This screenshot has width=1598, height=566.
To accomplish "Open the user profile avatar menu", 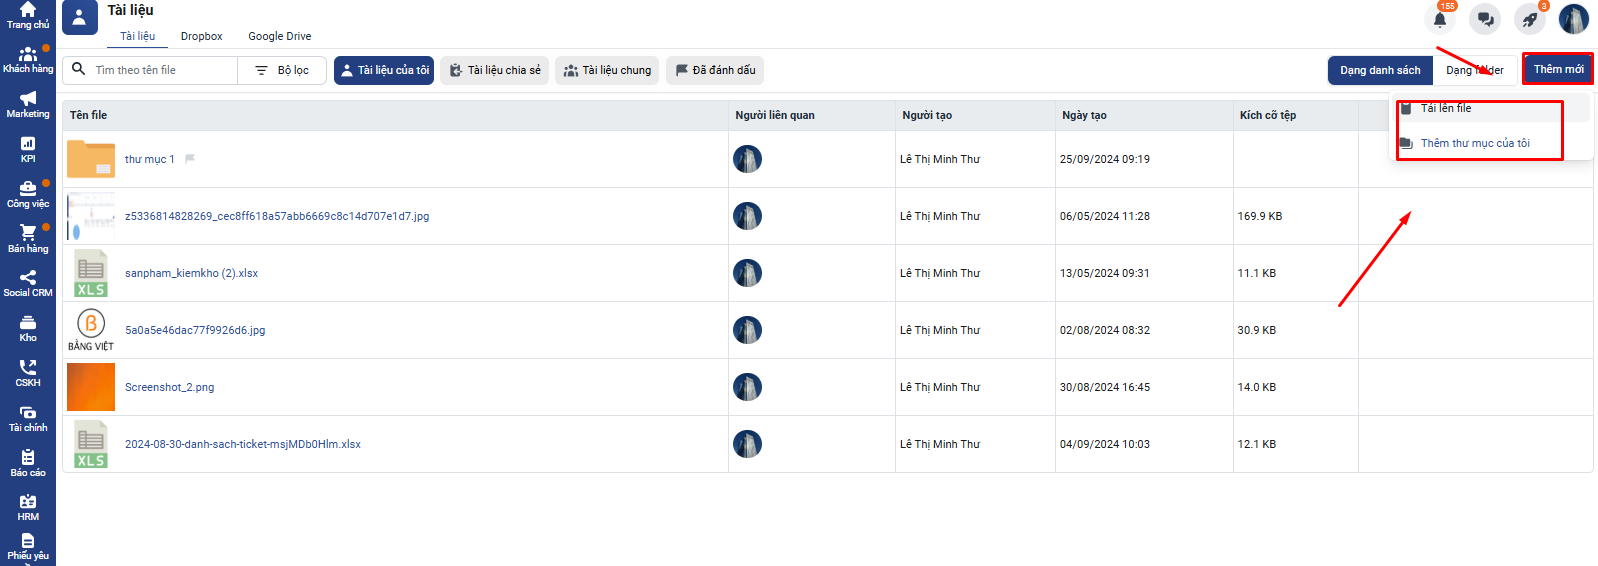I will [x=1573, y=19].
